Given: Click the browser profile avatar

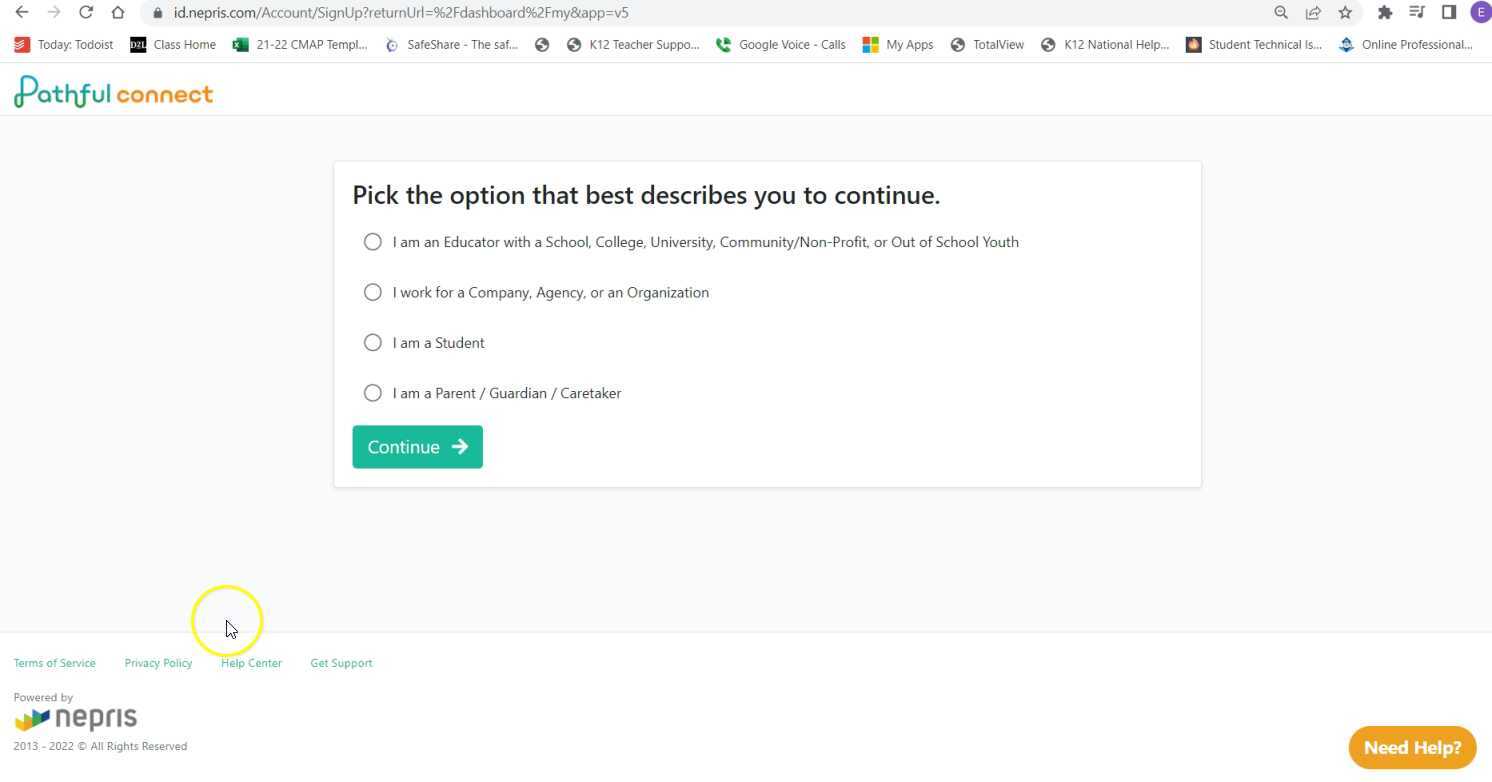Looking at the screenshot, I should click(x=1480, y=13).
